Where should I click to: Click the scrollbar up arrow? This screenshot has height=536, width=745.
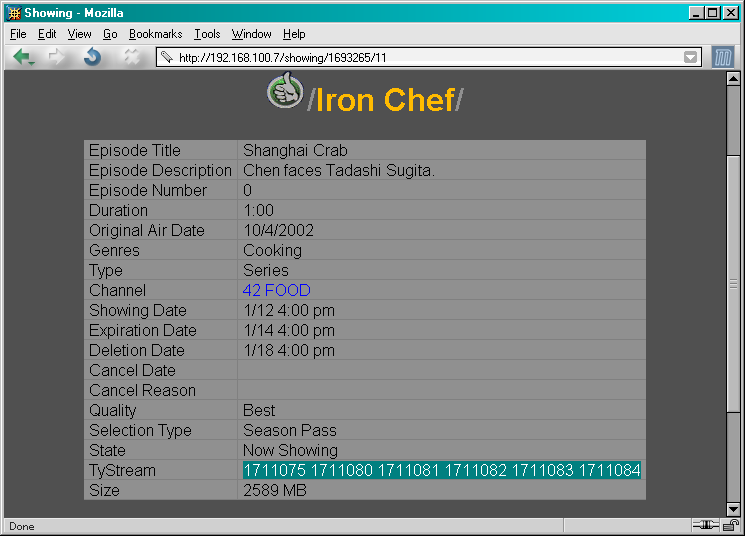tap(732, 78)
